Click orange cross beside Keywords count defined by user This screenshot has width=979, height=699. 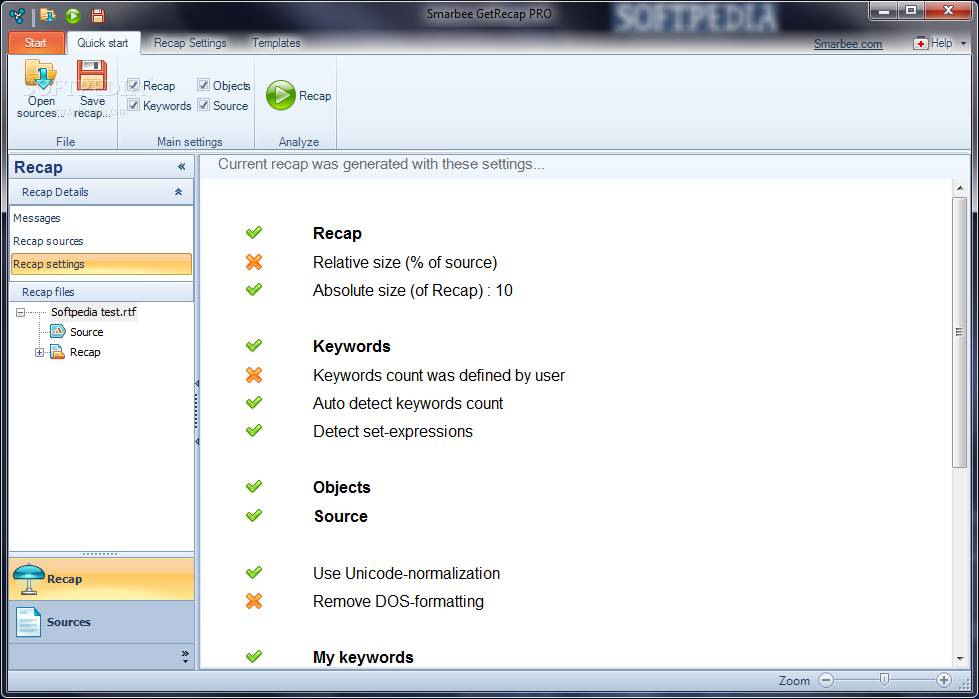point(253,375)
